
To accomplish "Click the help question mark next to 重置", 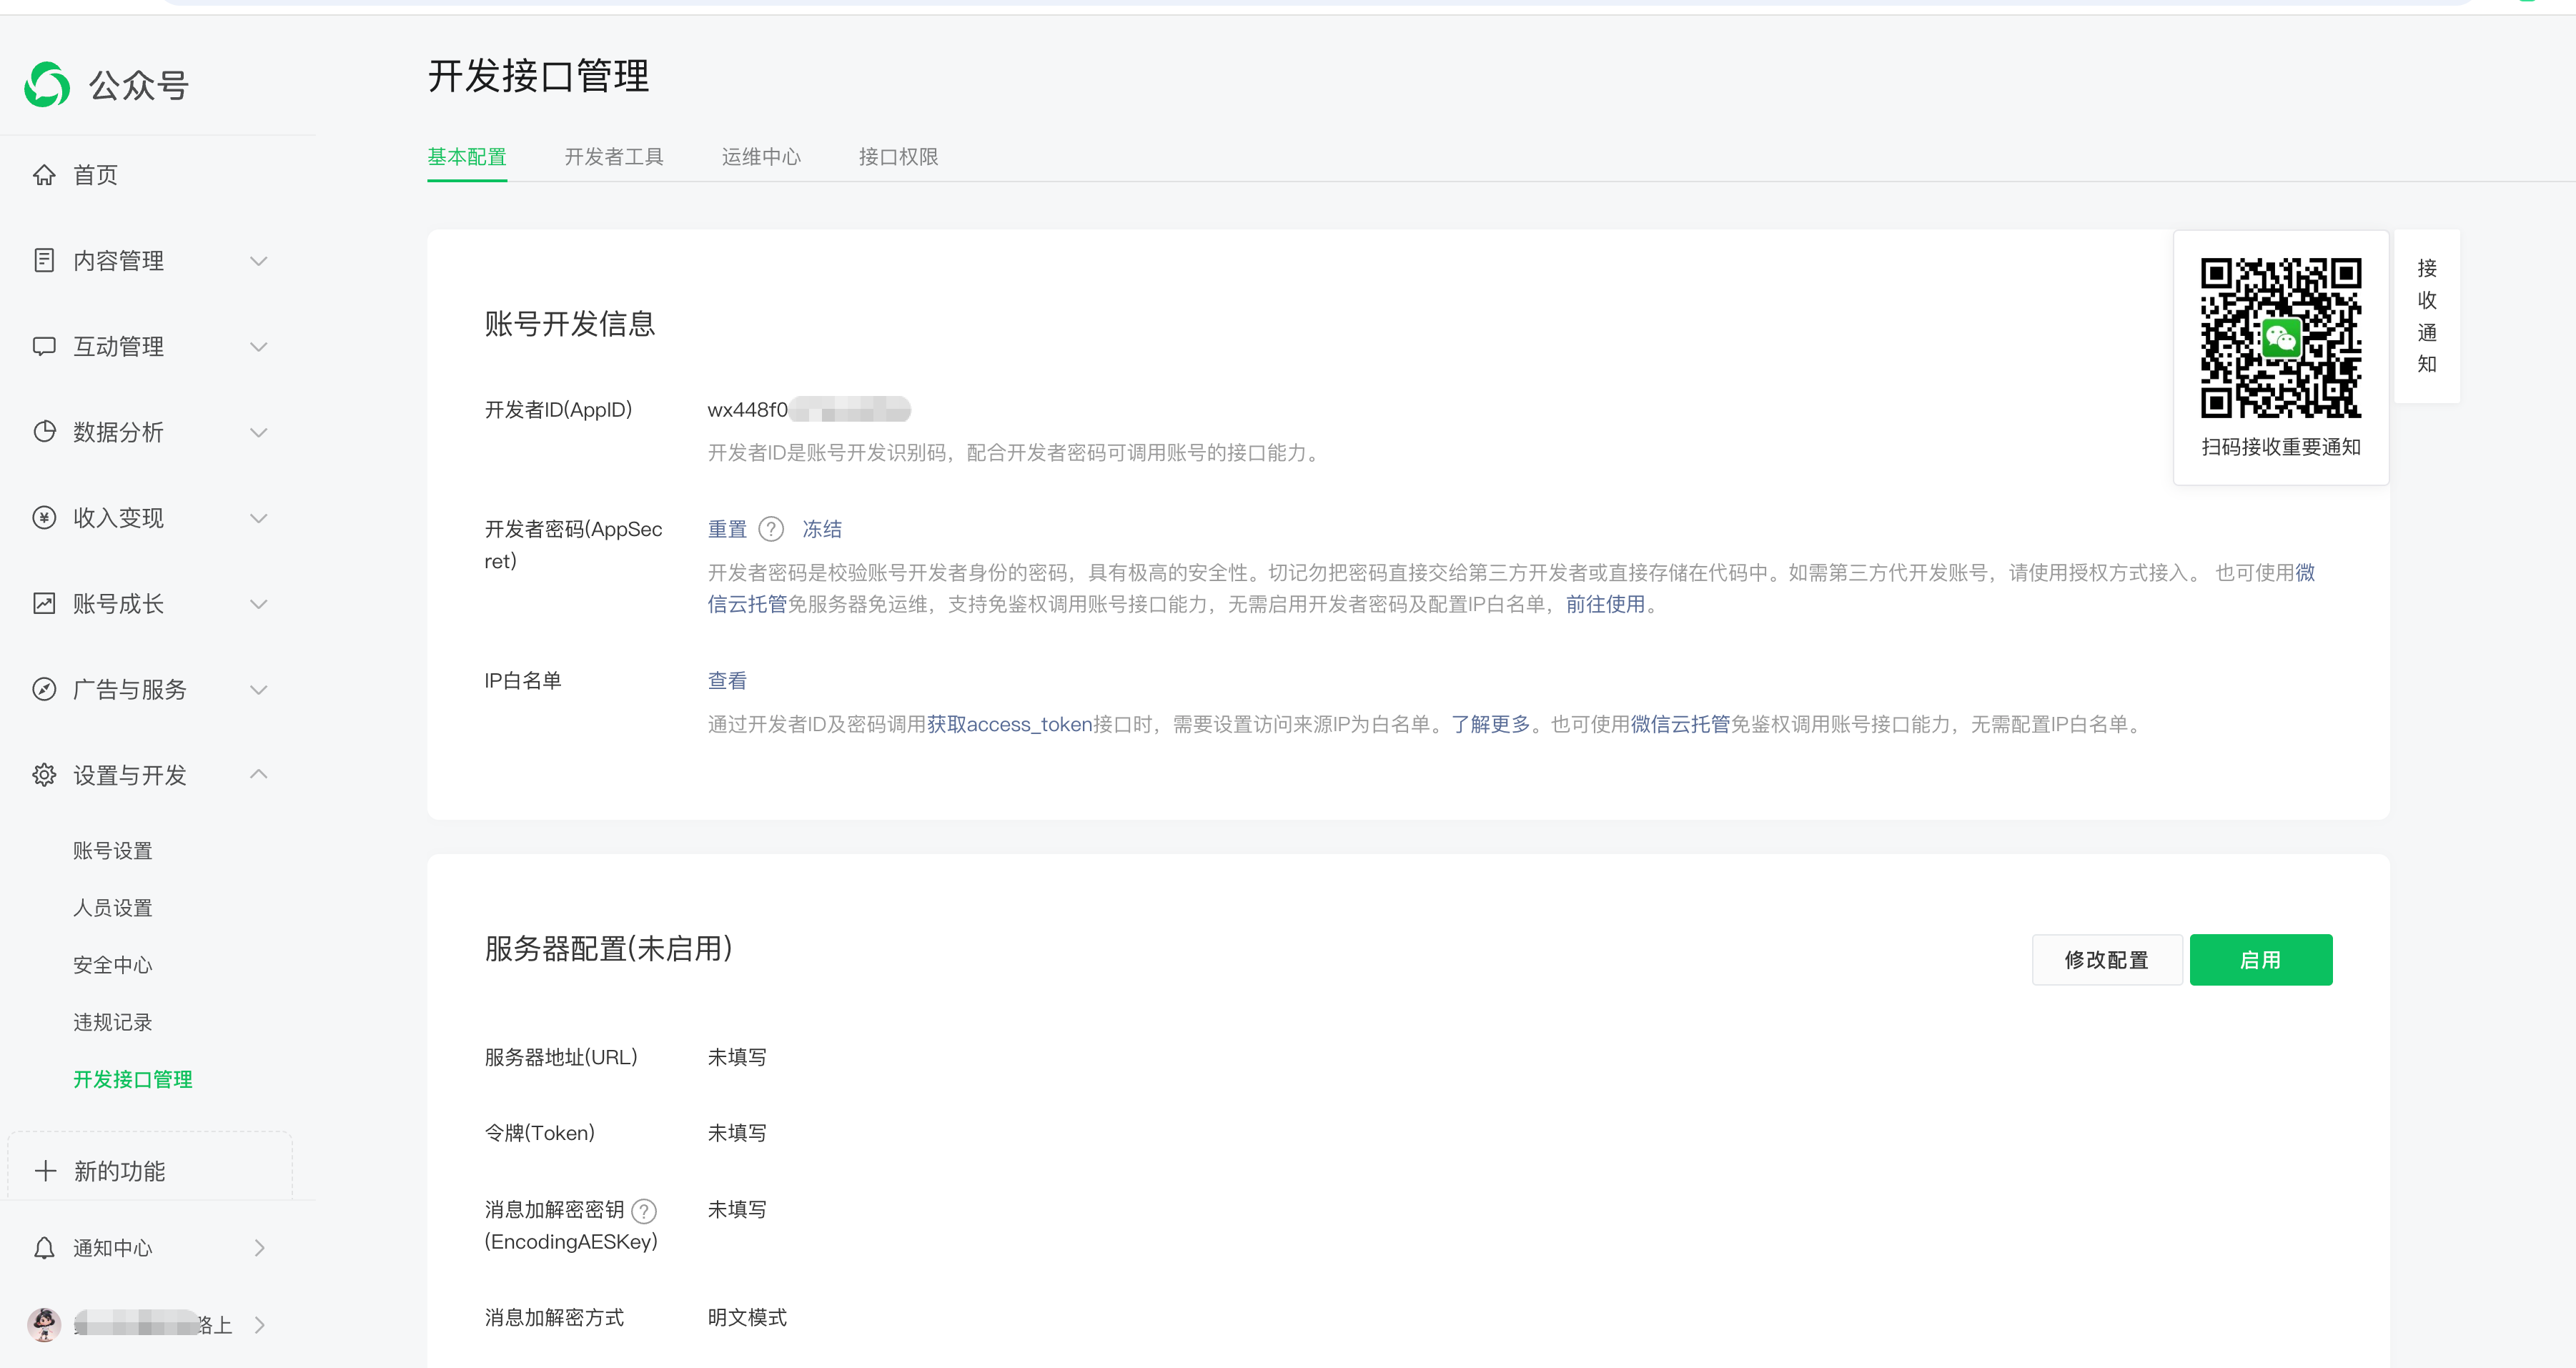I will coord(771,529).
